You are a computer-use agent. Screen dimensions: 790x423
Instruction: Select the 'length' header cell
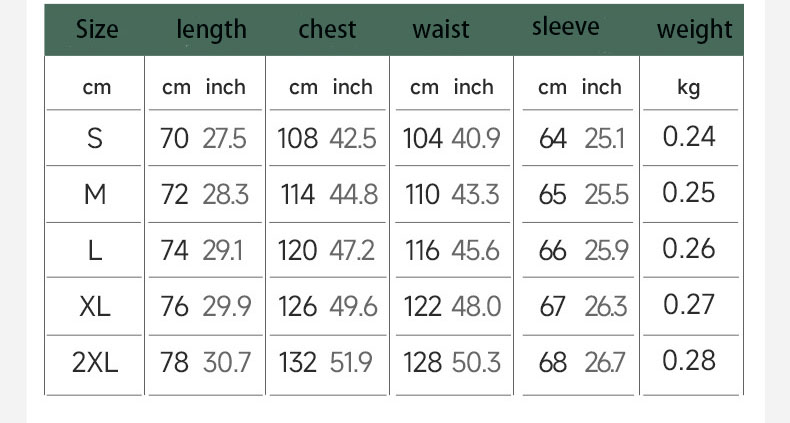[x=211, y=30]
